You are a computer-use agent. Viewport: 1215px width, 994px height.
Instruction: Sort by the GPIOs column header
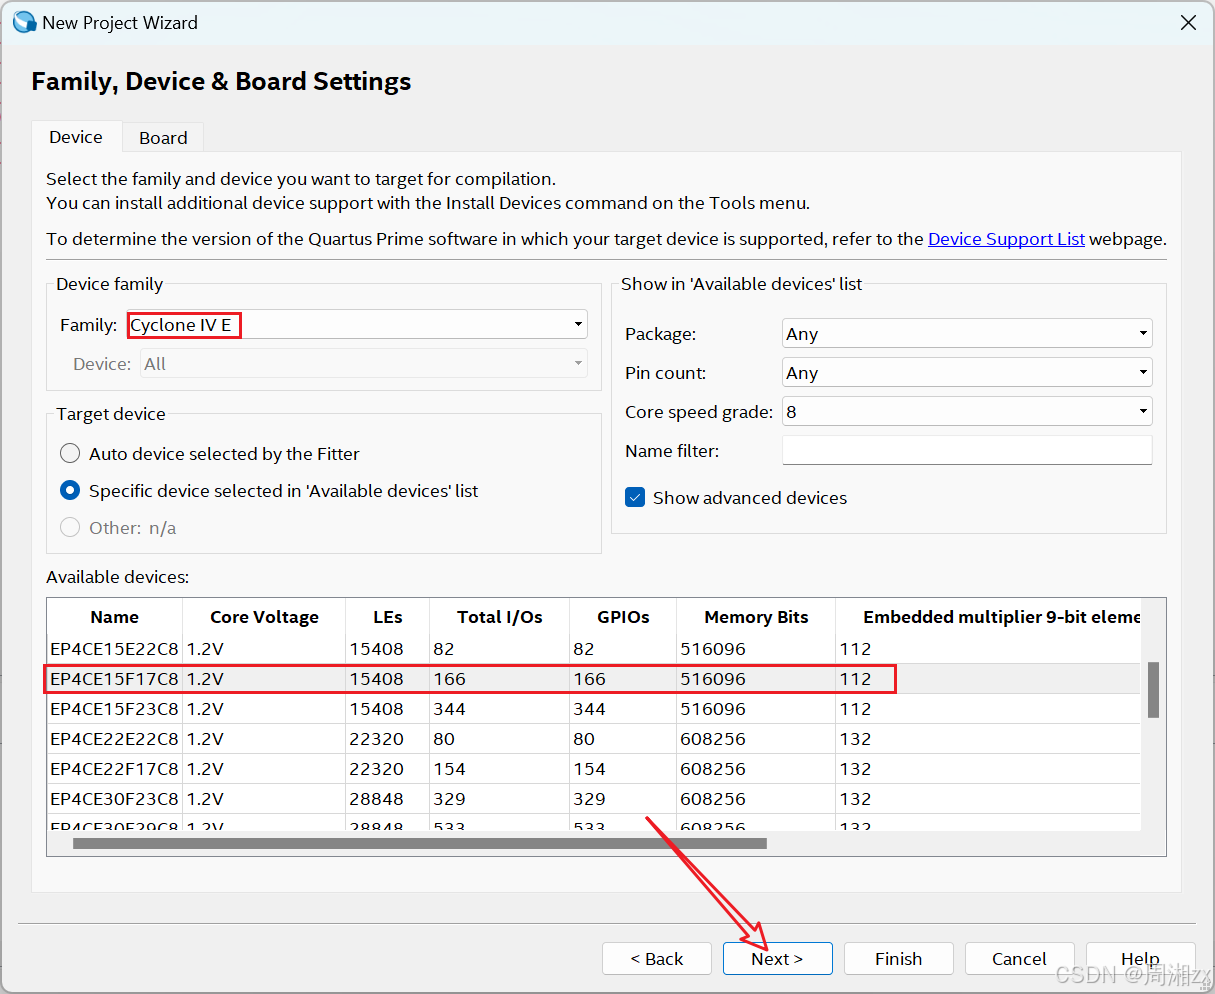[623, 617]
